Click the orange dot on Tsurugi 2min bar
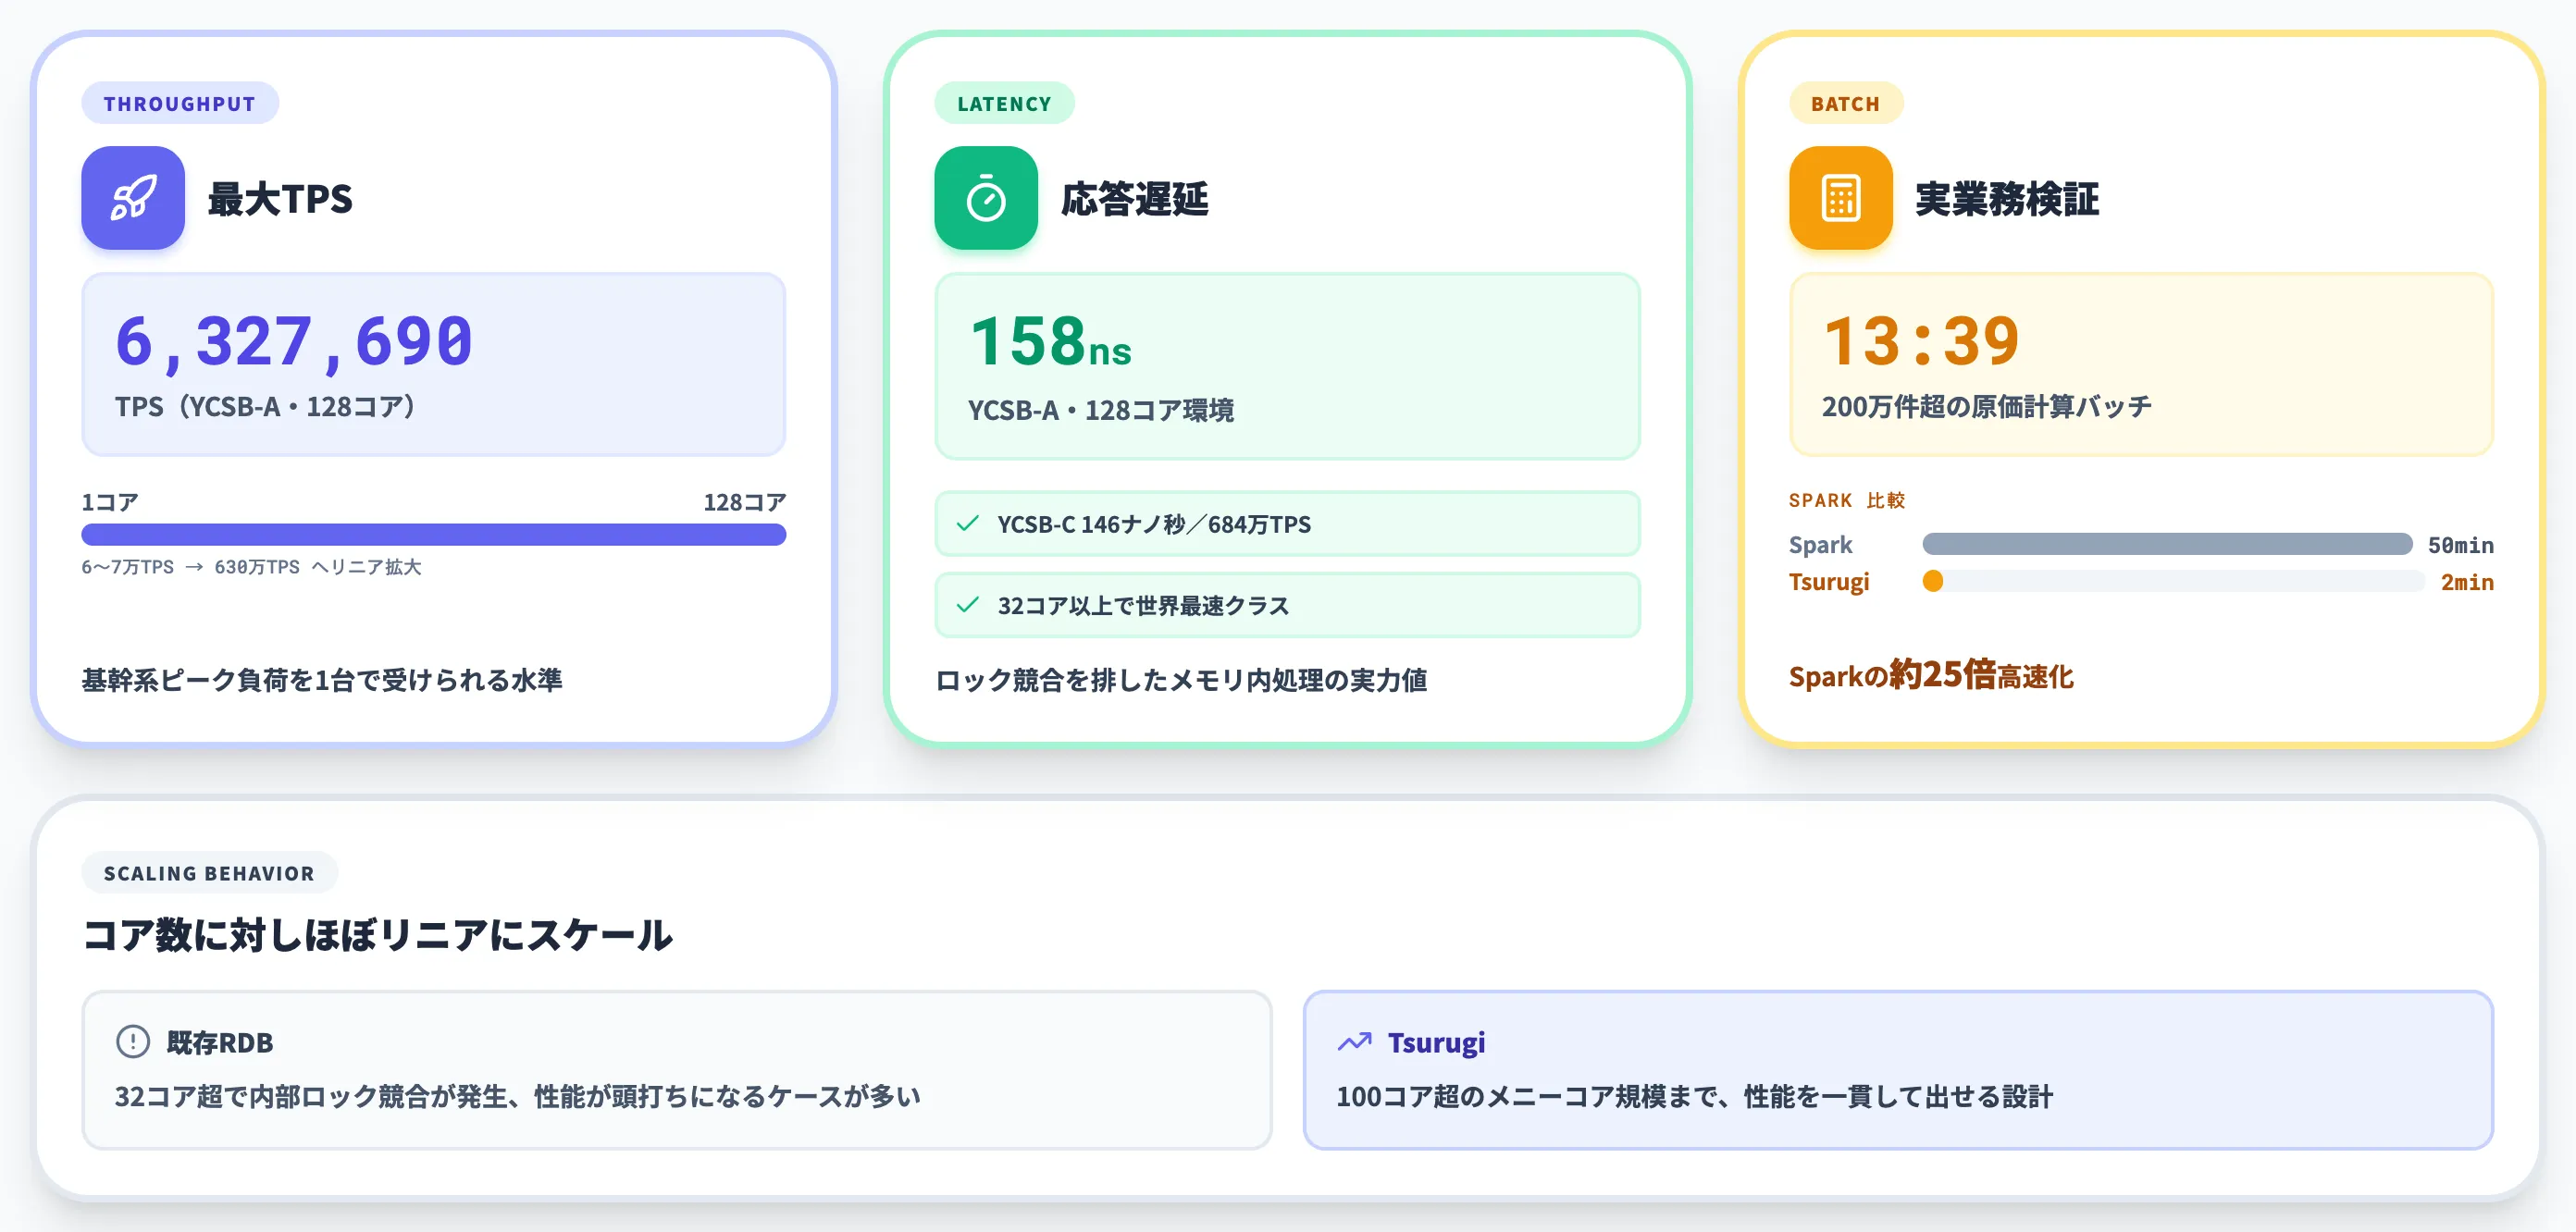The height and width of the screenshot is (1232, 2576). (x=1933, y=581)
